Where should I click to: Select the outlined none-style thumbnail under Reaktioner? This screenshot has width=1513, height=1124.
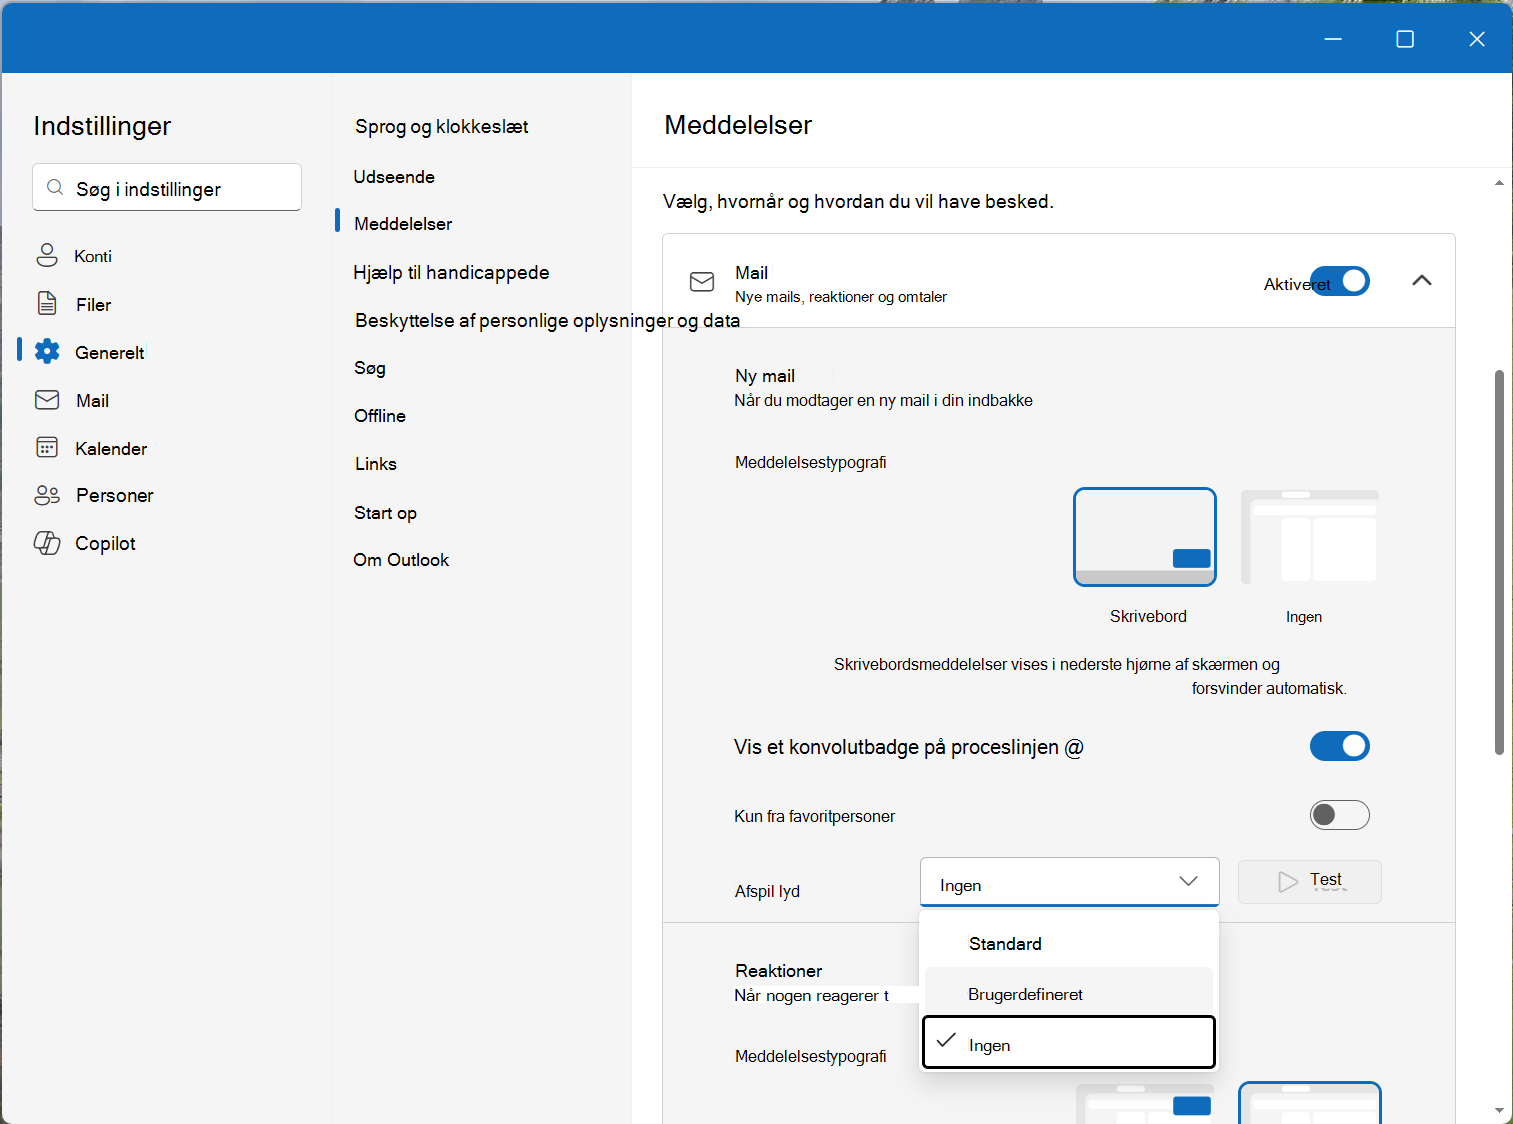point(1310,1103)
